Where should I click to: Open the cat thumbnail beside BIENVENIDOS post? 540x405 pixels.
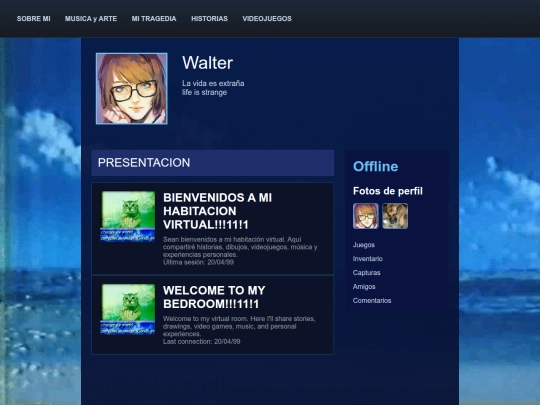pos(128,216)
